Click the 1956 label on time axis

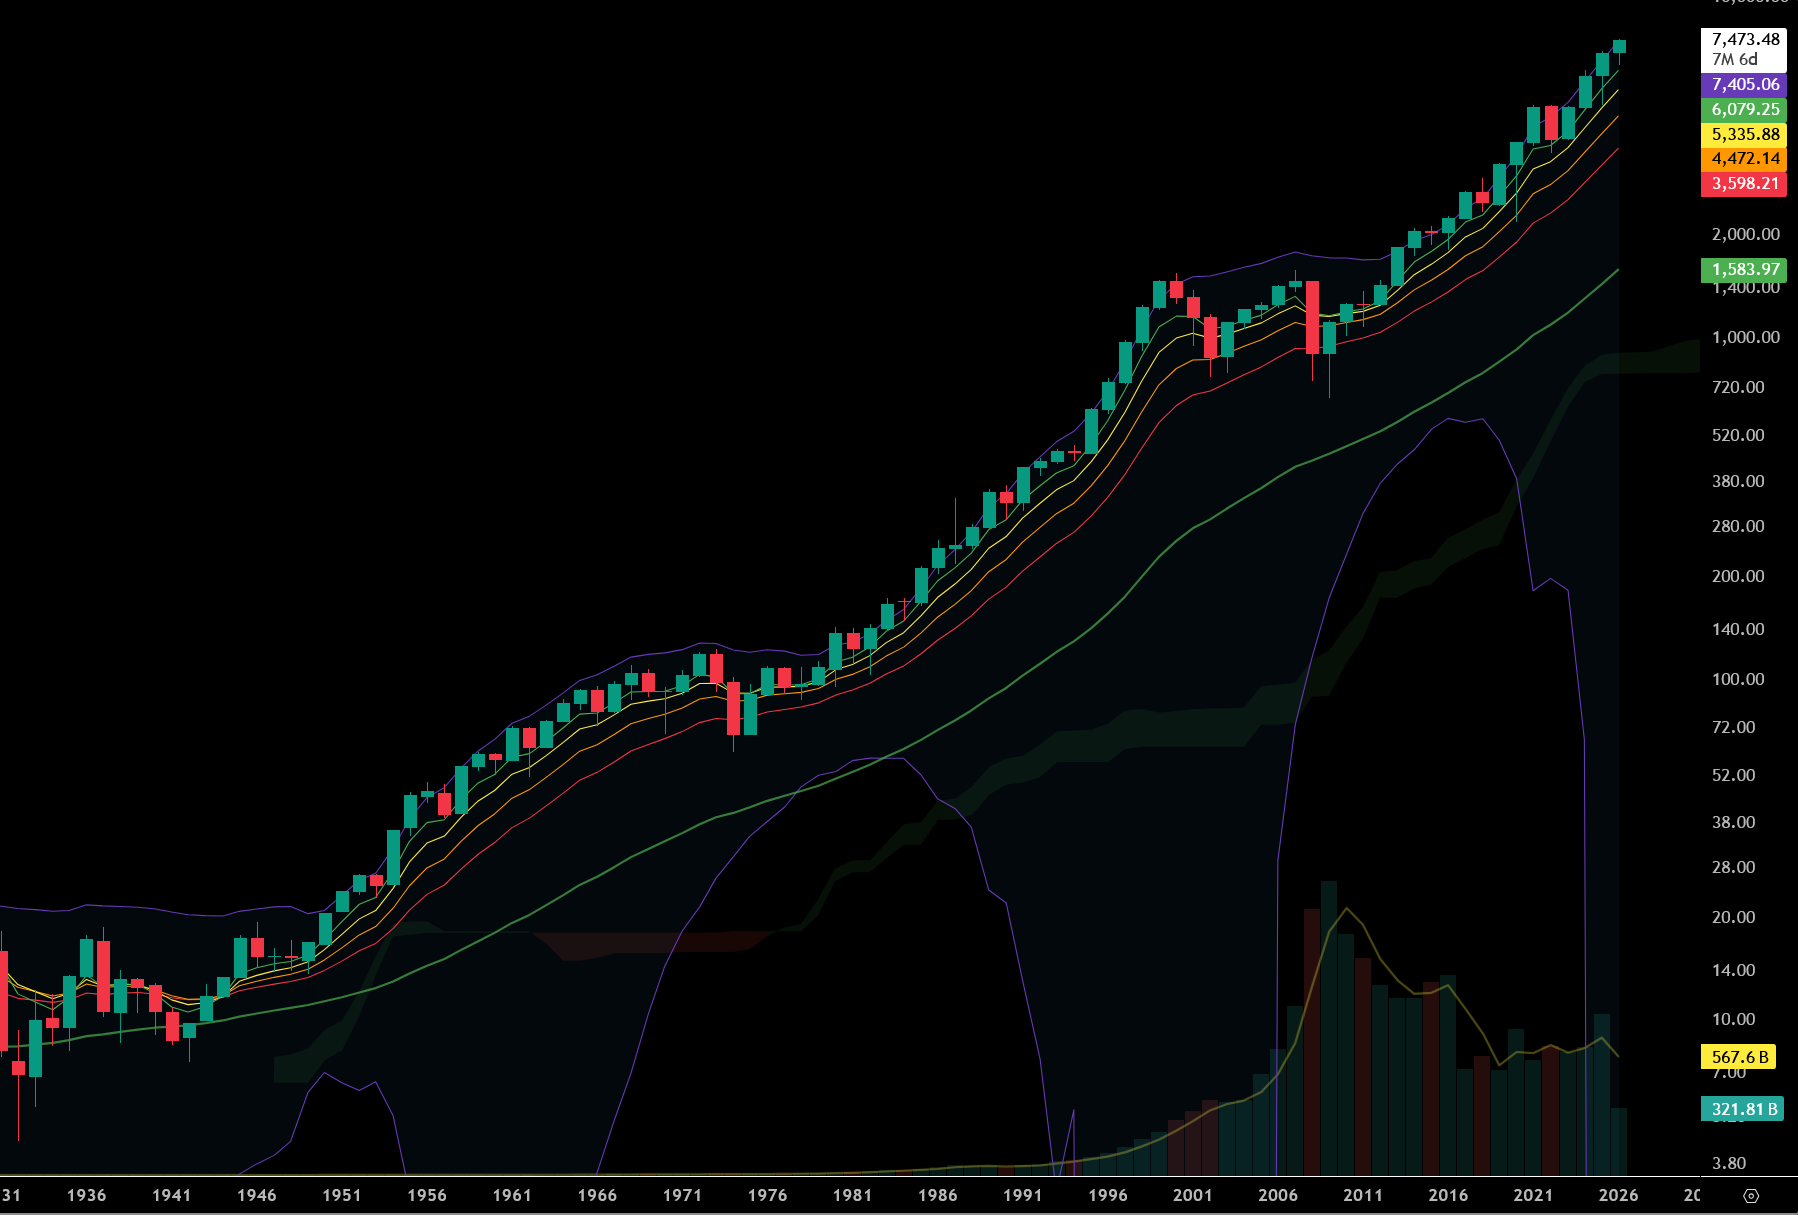(x=427, y=1195)
